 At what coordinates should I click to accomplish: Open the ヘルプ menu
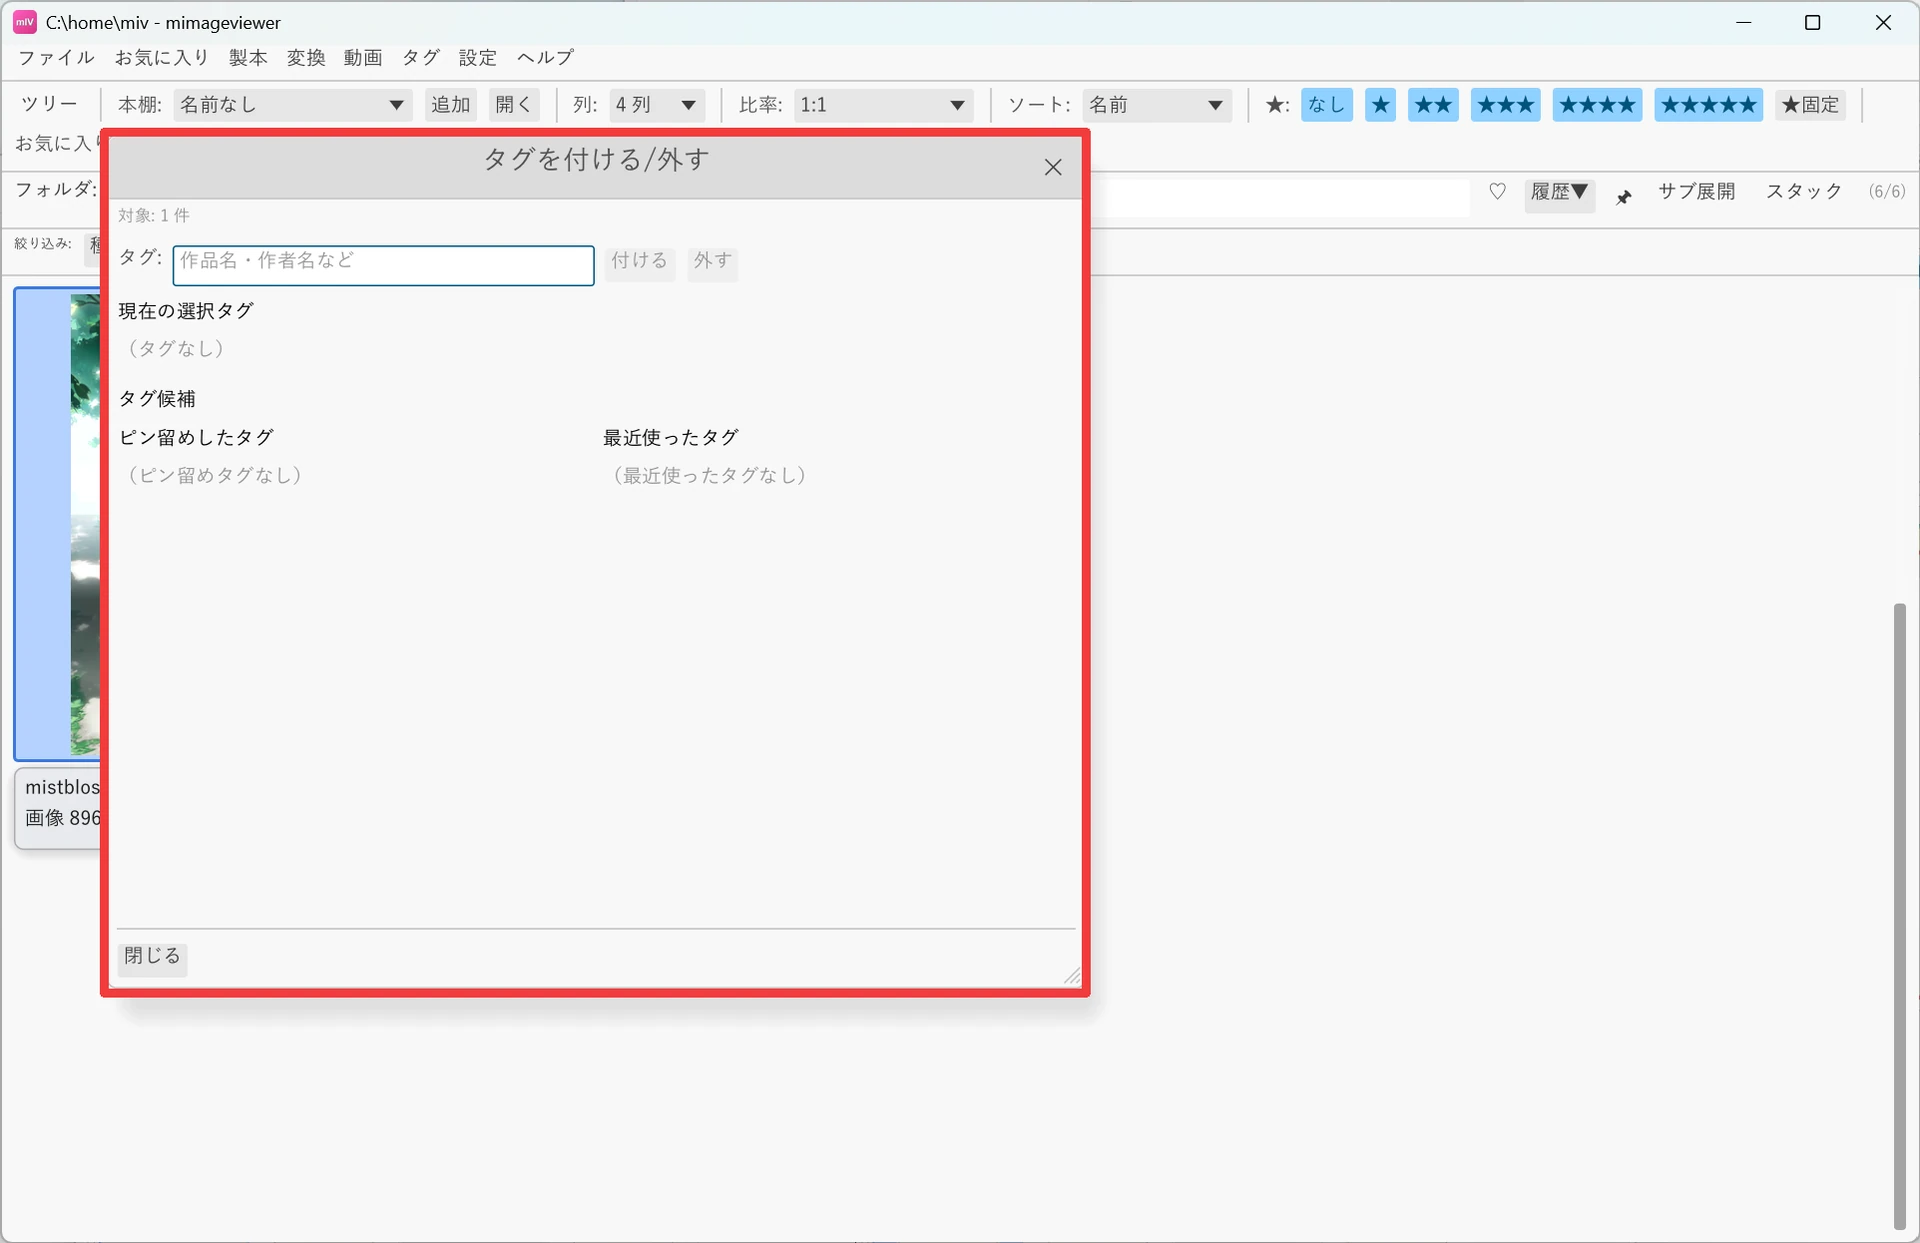pos(545,58)
